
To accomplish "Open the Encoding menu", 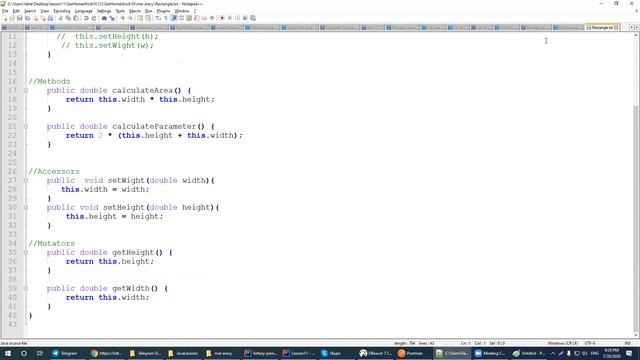I will (x=62, y=11).
